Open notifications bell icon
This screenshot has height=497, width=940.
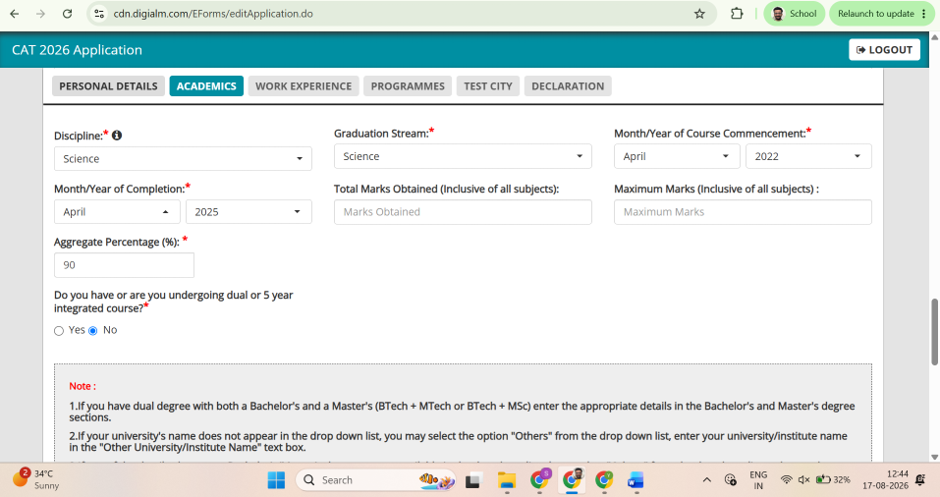[920, 480]
